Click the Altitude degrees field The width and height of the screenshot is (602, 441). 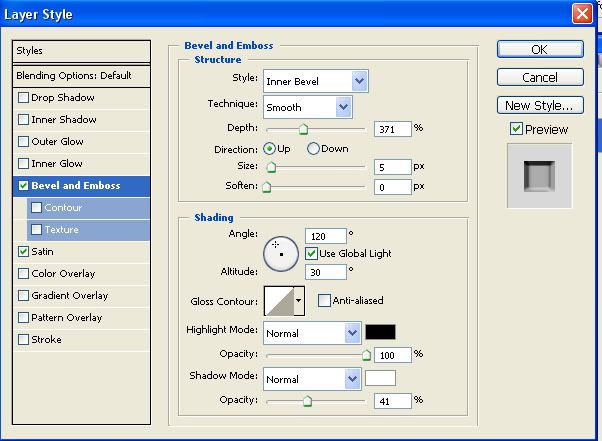[x=326, y=272]
